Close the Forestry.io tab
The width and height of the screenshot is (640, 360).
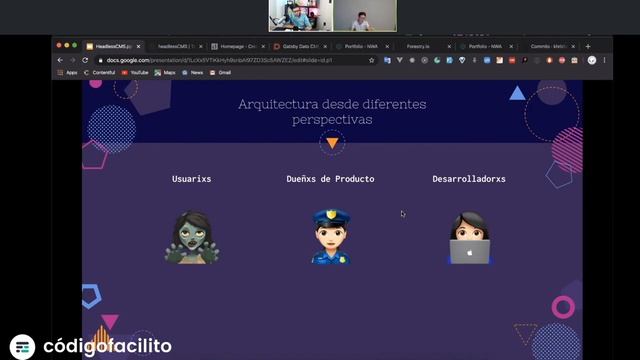[449, 47]
